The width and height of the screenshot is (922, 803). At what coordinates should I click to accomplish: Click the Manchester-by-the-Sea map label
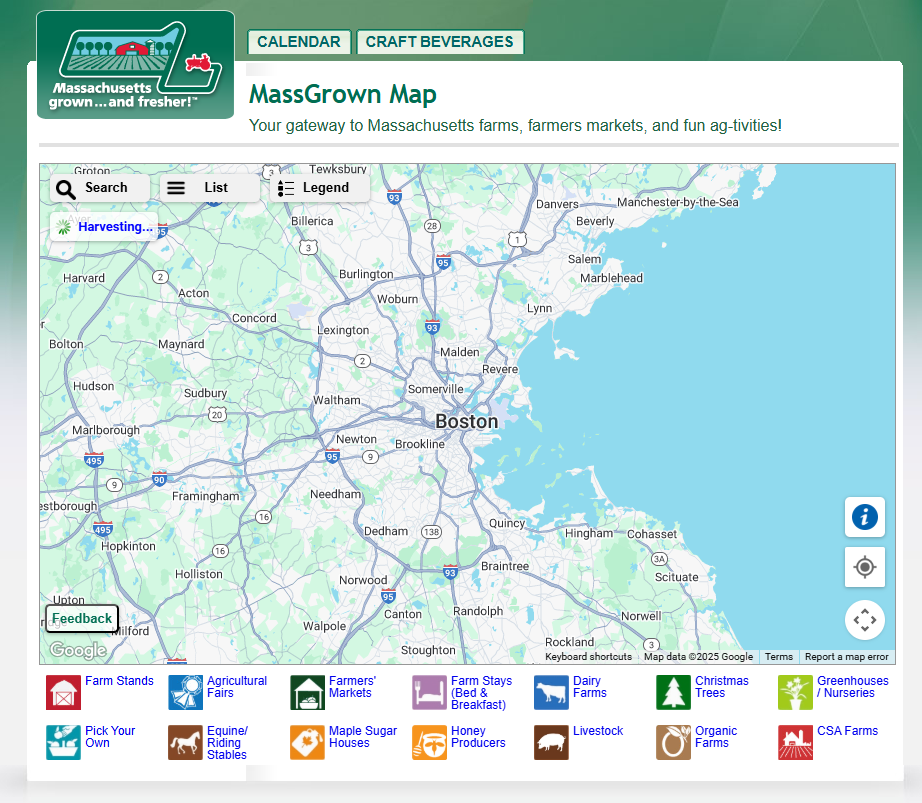pos(677,202)
